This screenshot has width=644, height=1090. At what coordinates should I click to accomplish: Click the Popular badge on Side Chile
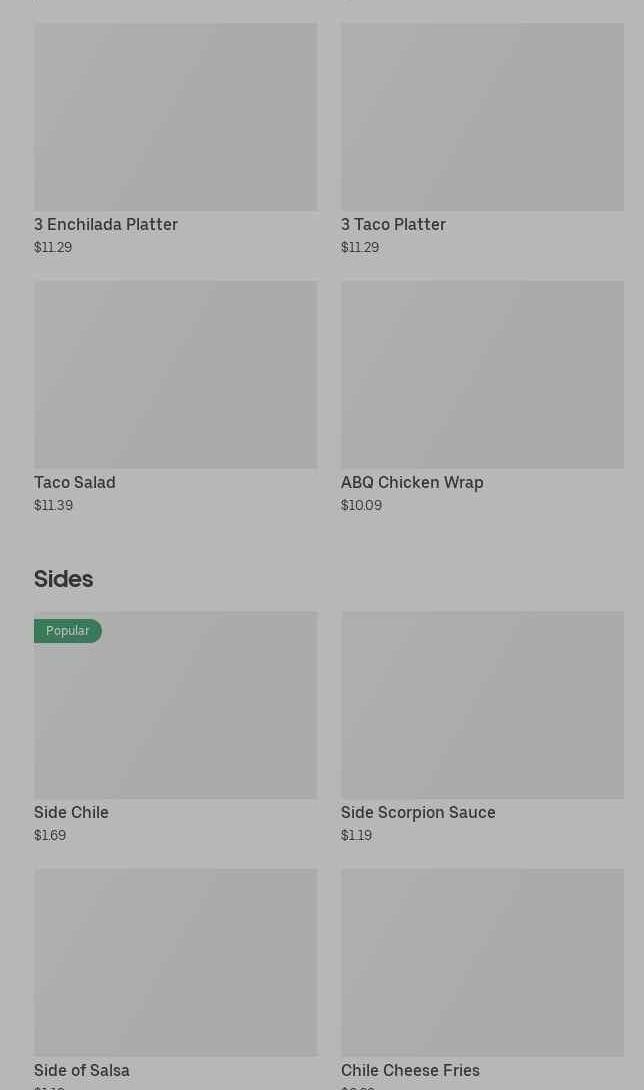[68, 631]
